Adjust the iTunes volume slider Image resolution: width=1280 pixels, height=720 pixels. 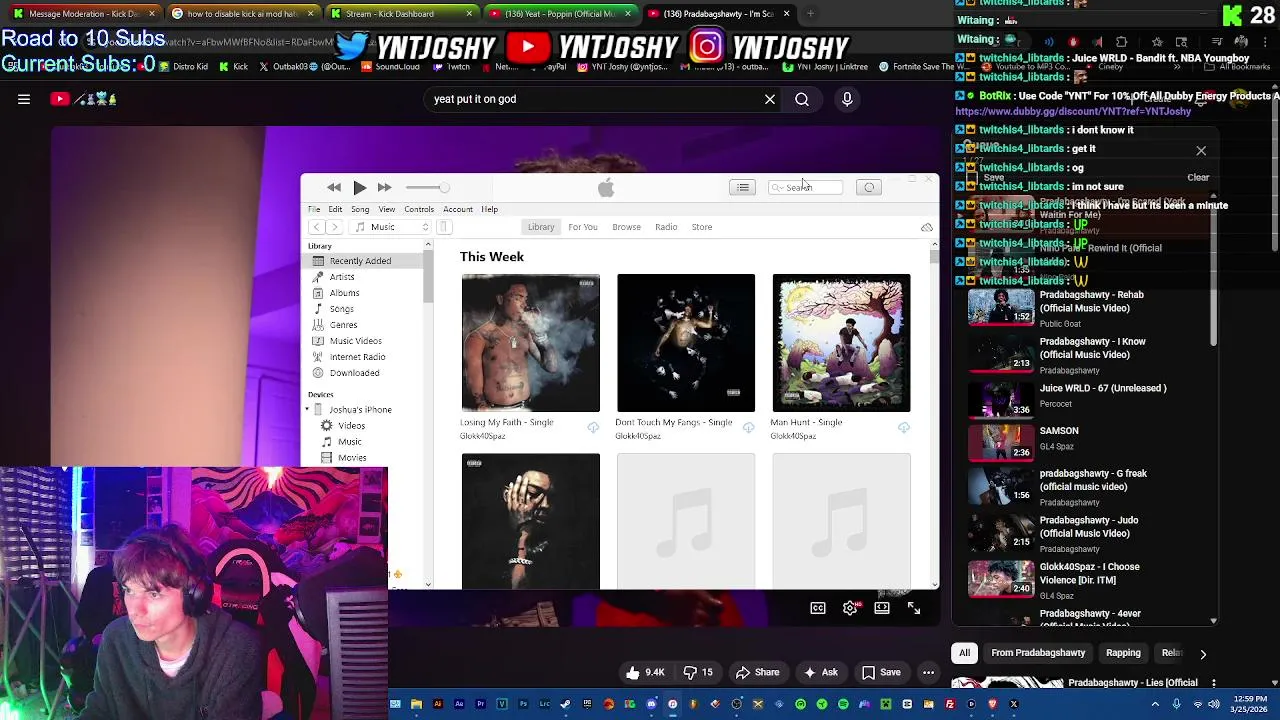click(x=428, y=187)
